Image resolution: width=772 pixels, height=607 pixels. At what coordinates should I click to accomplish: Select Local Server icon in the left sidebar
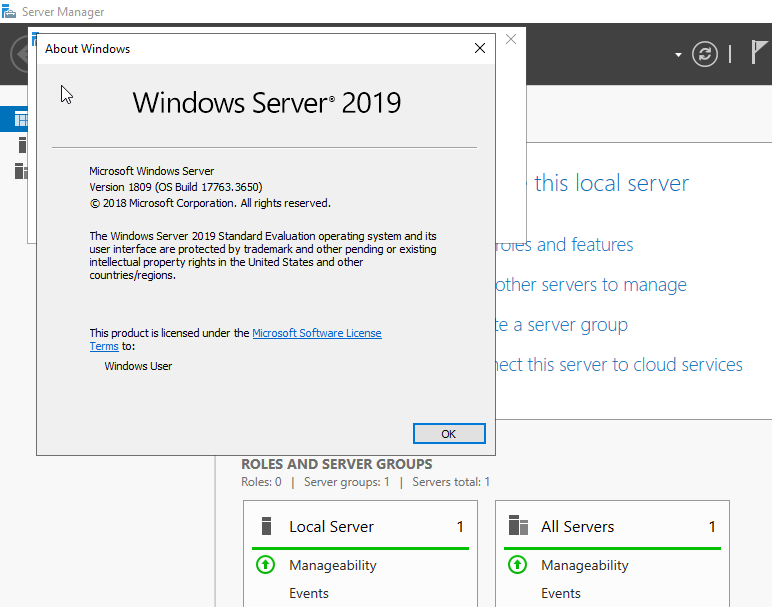coord(22,145)
